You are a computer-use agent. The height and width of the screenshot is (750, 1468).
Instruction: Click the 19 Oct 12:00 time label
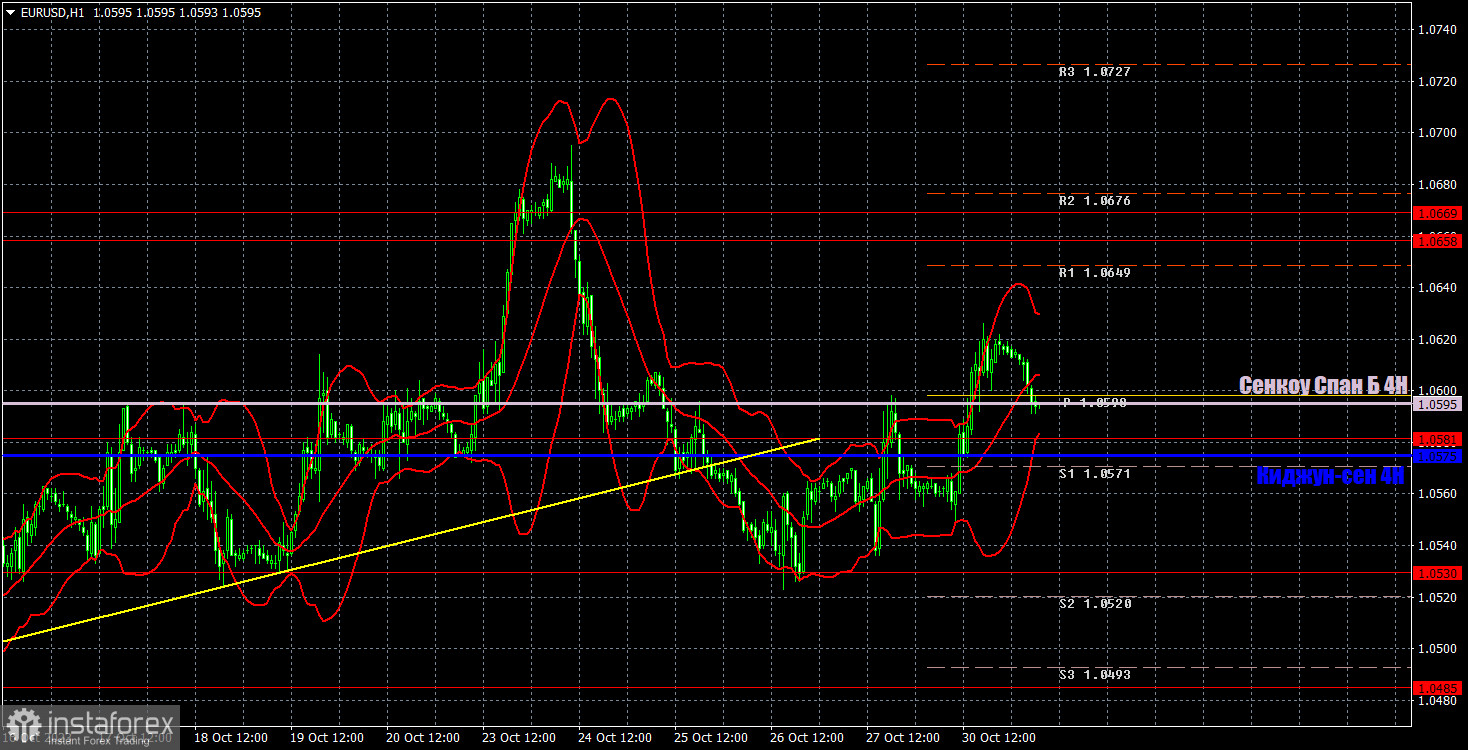click(326, 738)
